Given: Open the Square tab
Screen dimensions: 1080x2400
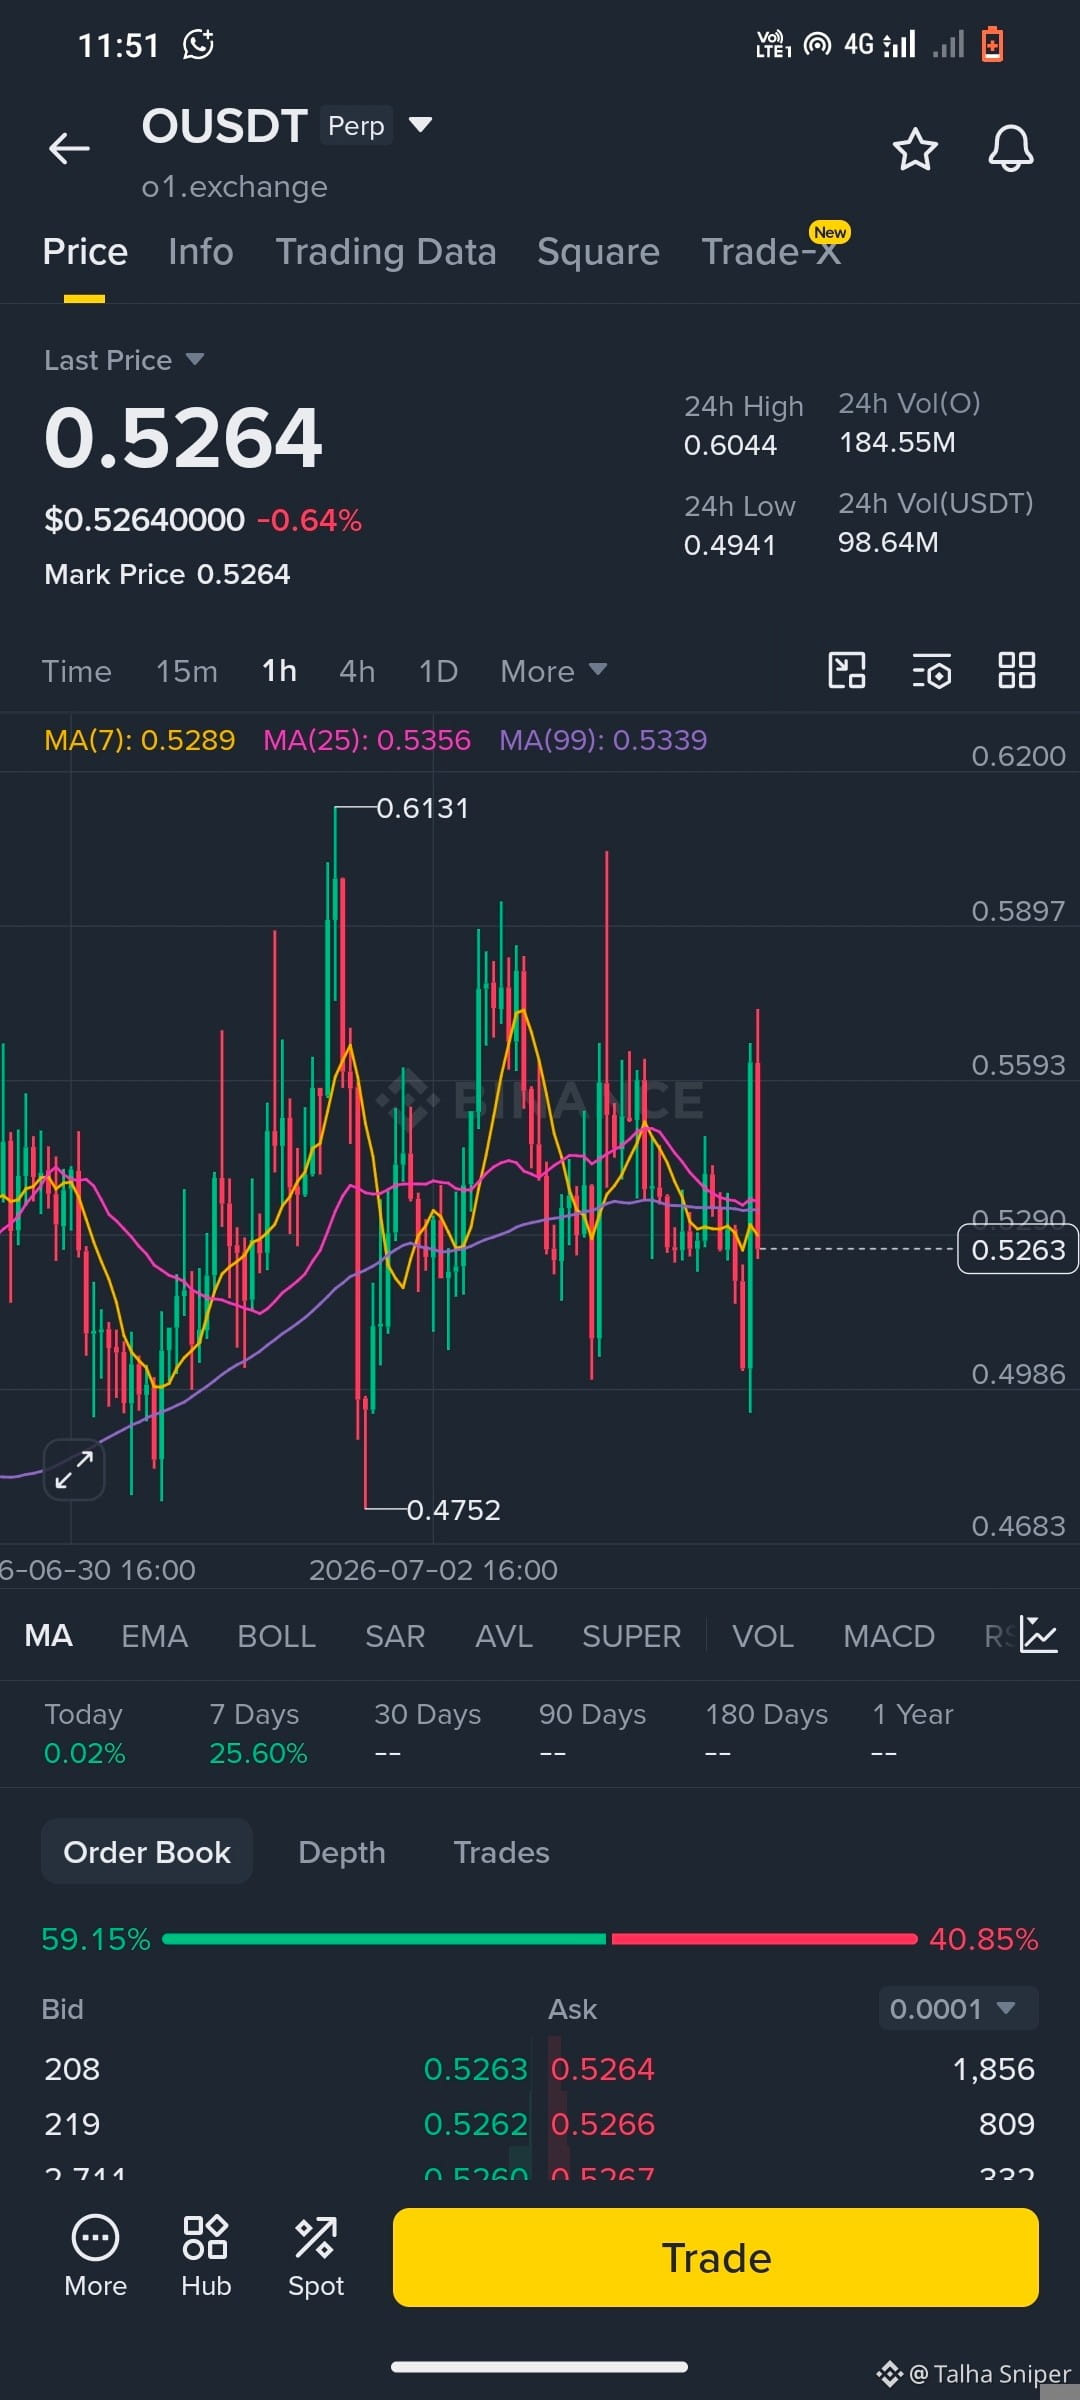Looking at the screenshot, I should click(x=598, y=252).
